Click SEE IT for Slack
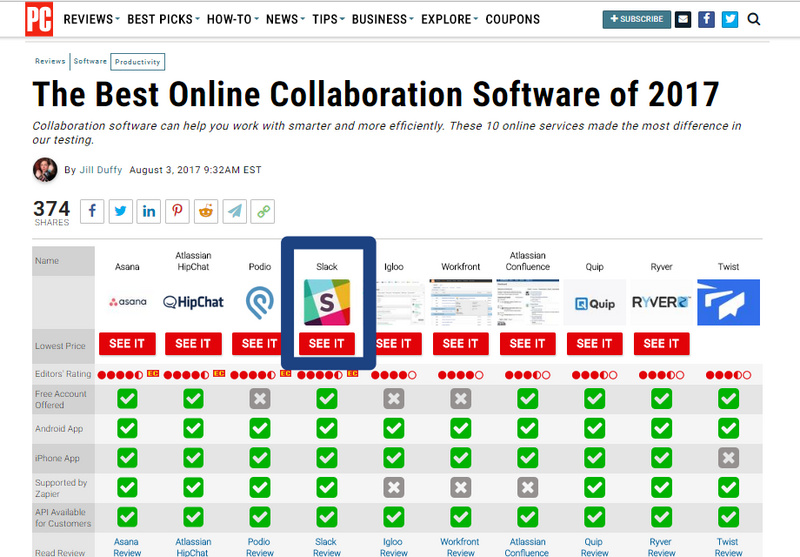This screenshot has width=800, height=557. coord(327,344)
